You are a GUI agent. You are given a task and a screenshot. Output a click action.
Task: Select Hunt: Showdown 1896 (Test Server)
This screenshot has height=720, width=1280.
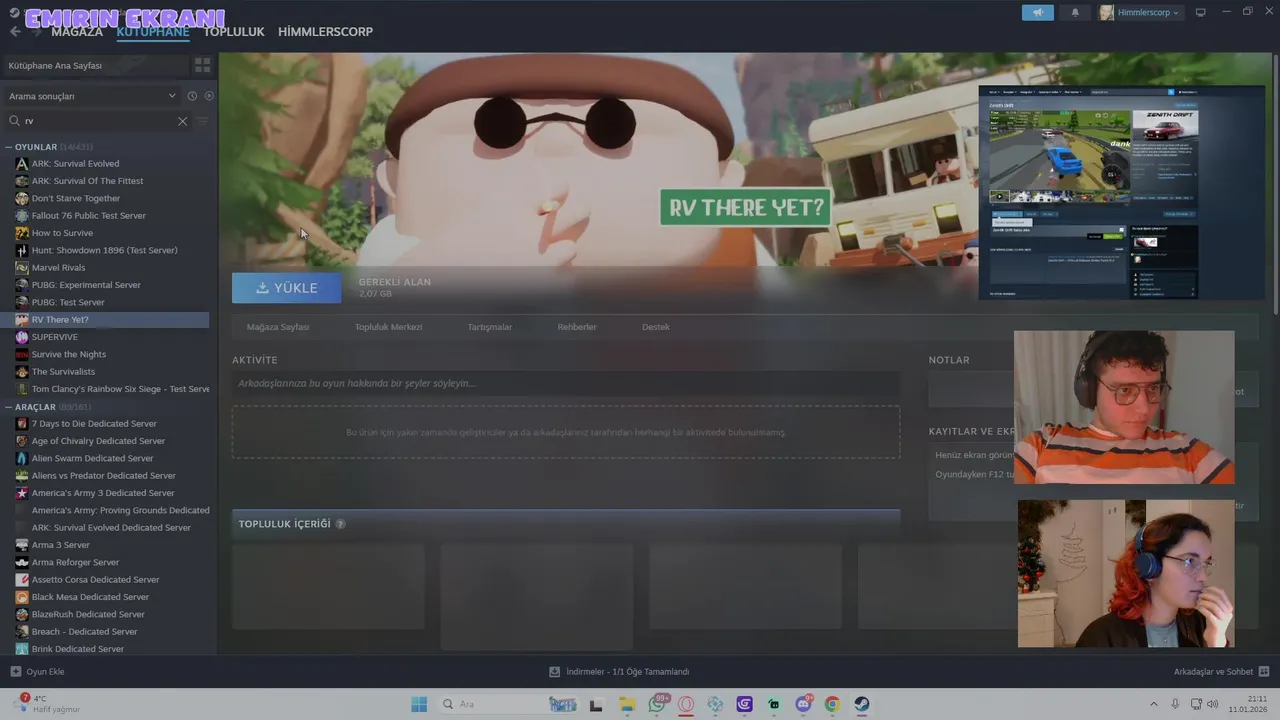(x=106, y=250)
